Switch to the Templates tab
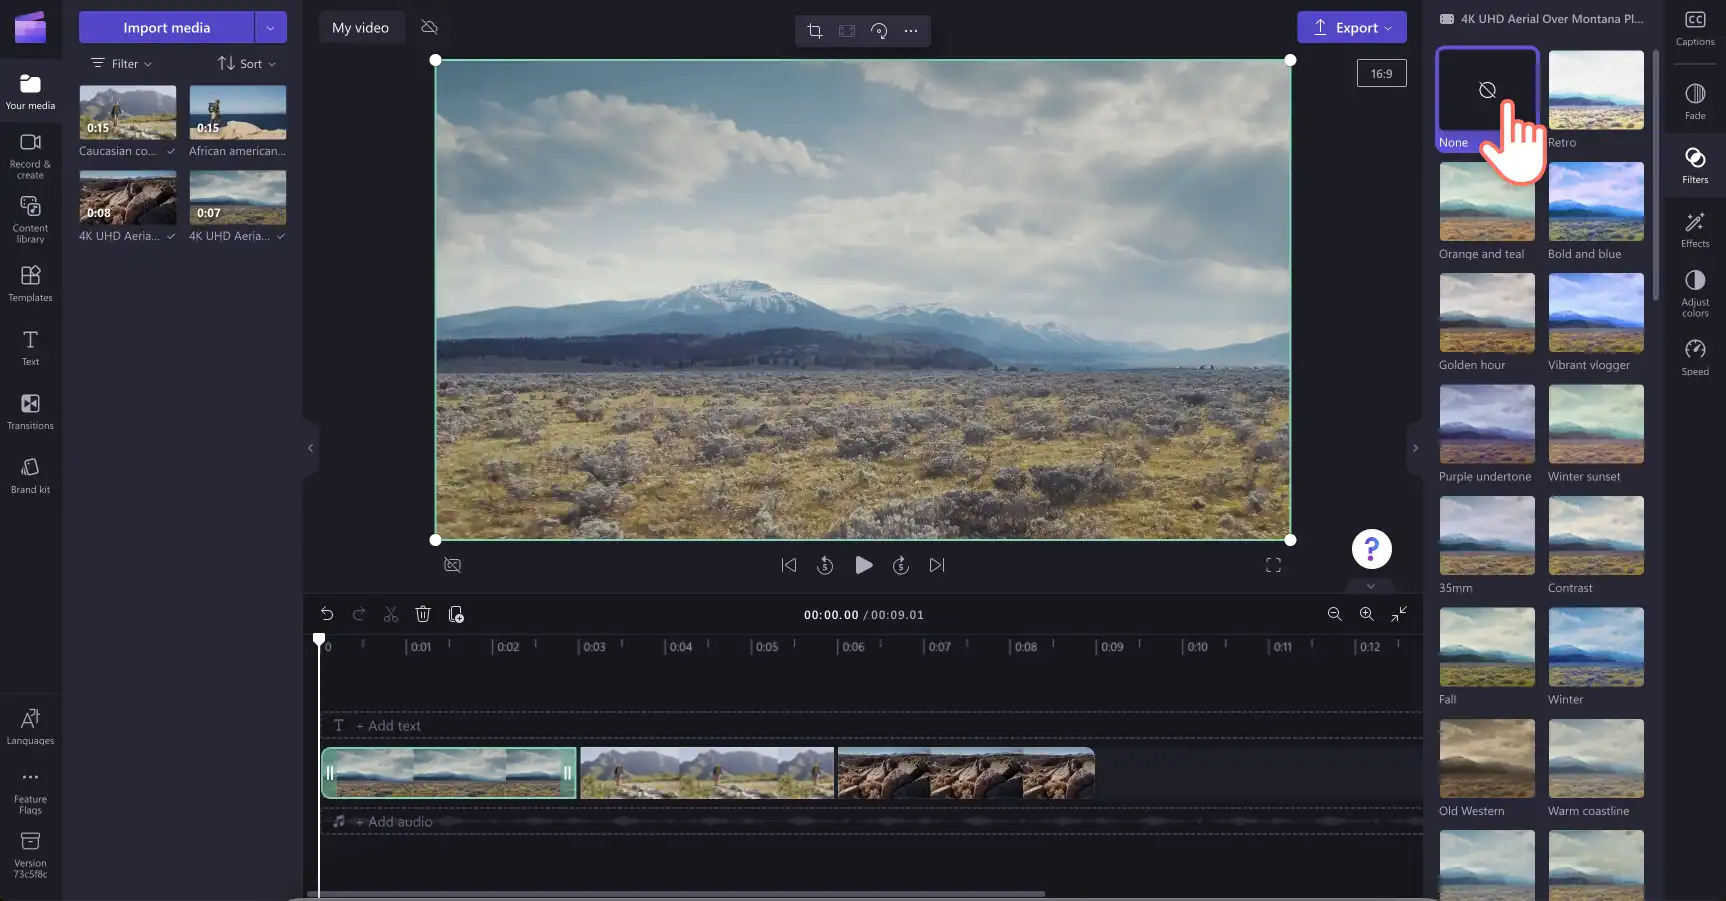This screenshot has width=1726, height=901. tap(30, 283)
